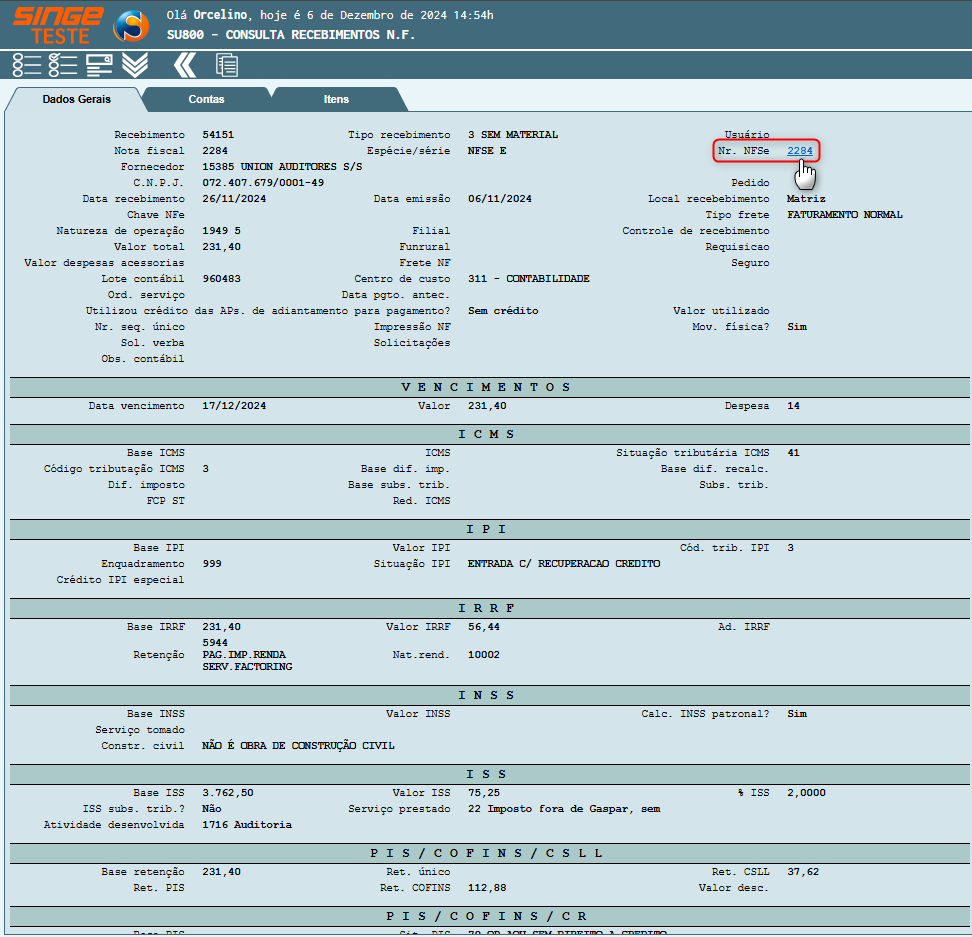The image size is (972, 937).
Task: Click the VENCIMENTOS section header
Action: (x=486, y=387)
